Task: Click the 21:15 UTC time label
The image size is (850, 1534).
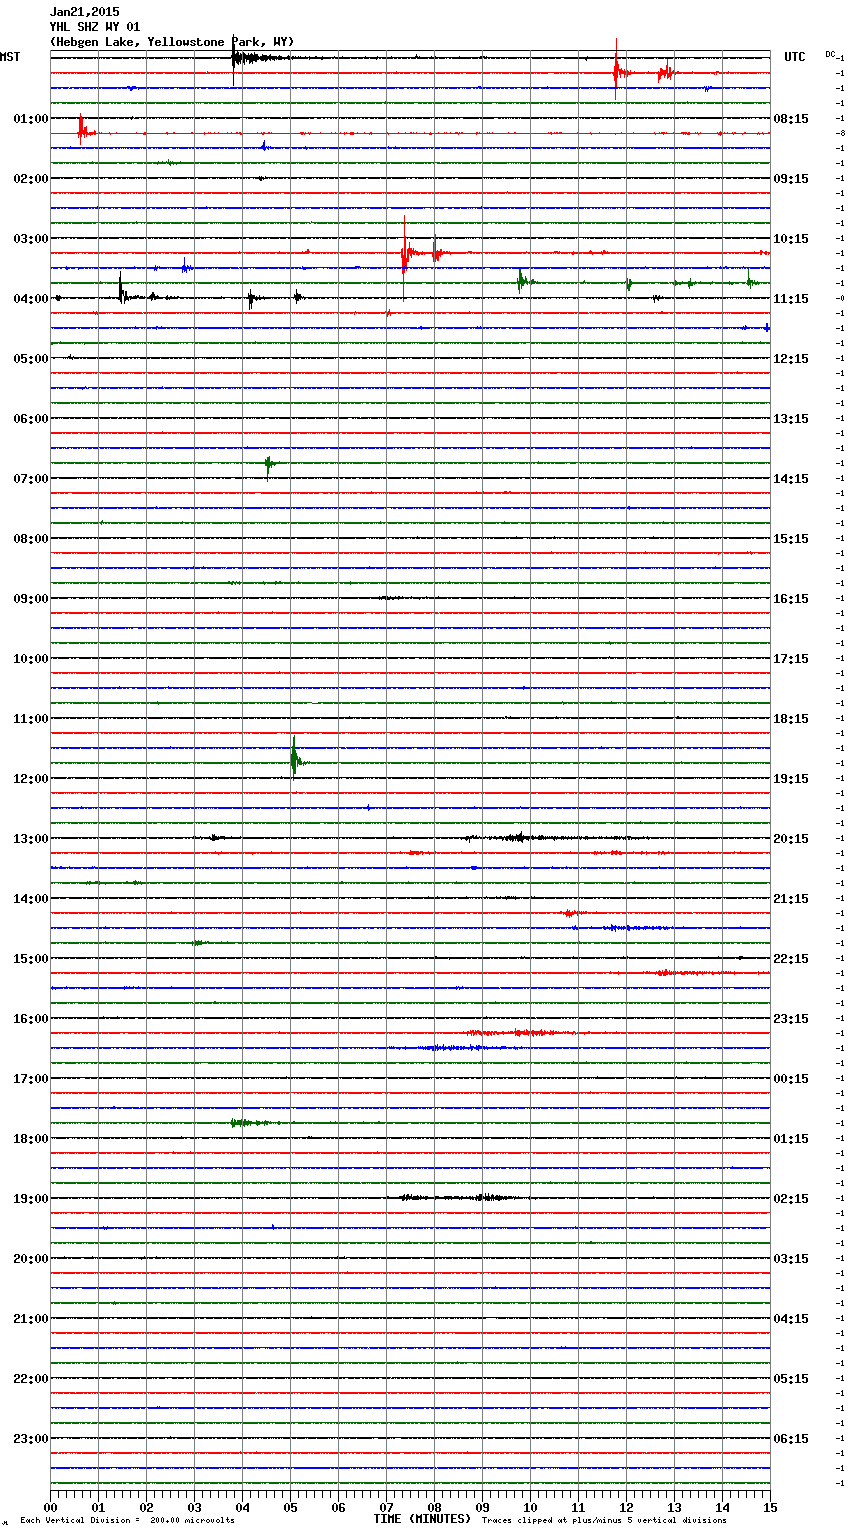Action: 791,899
